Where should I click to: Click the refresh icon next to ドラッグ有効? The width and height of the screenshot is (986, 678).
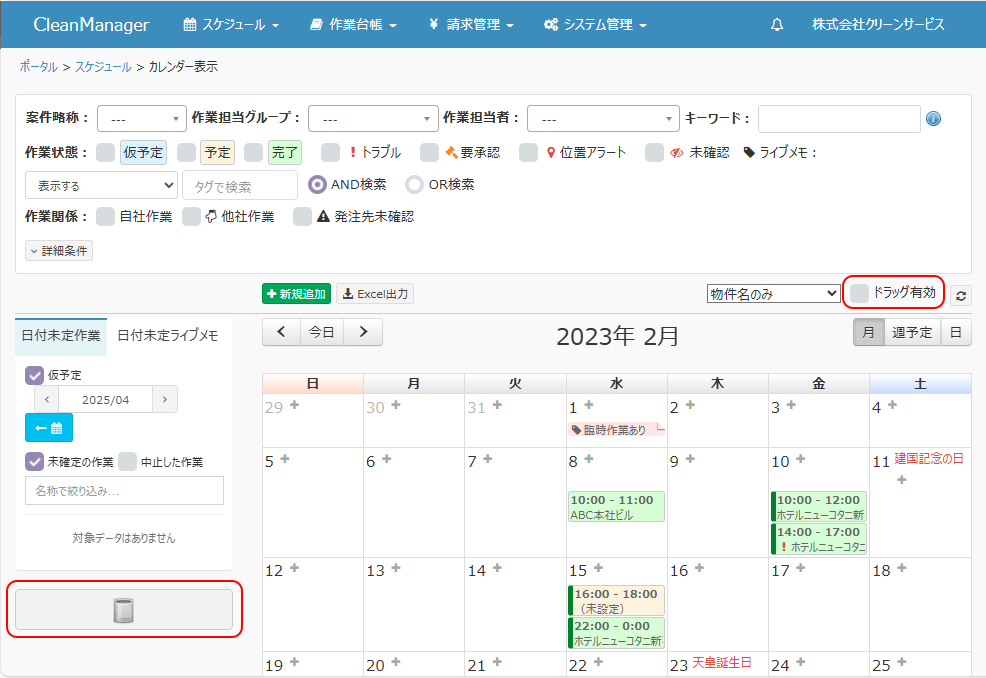[961, 295]
